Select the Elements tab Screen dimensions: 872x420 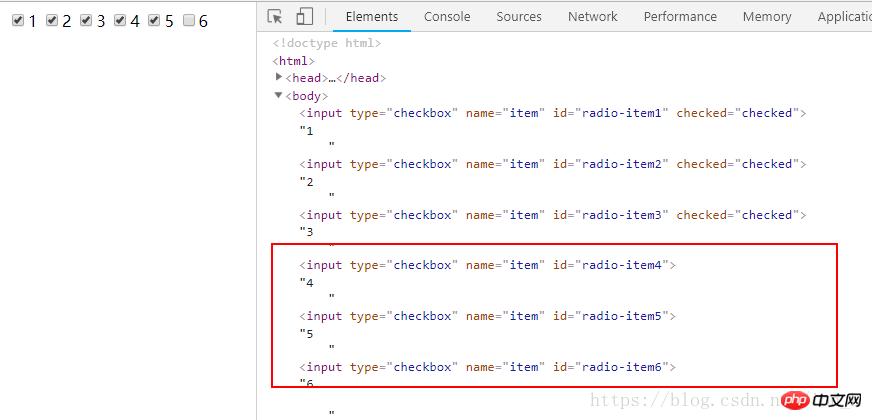(372, 17)
